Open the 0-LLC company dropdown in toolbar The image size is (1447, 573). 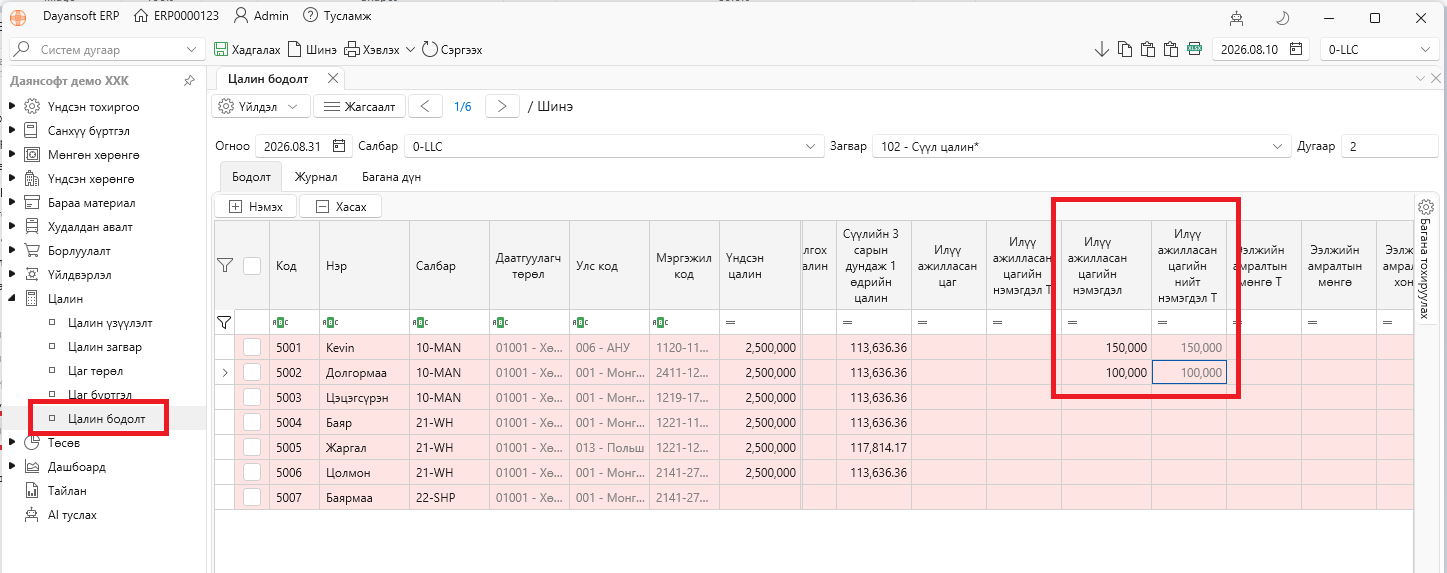coord(1425,49)
